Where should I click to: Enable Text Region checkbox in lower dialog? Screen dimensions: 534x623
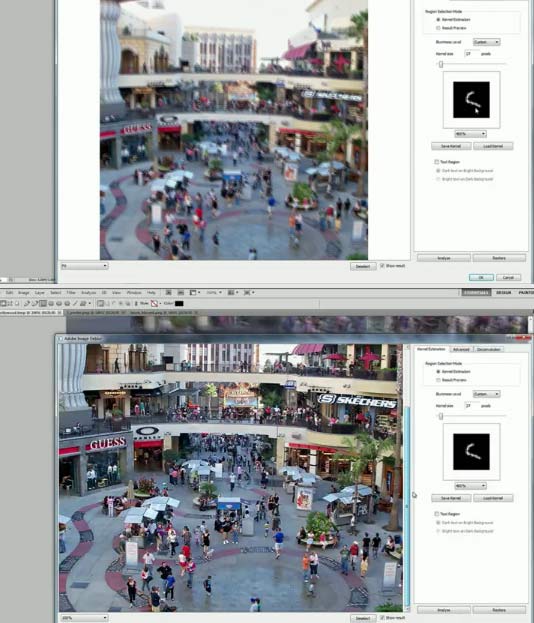click(x=437, y=514)
